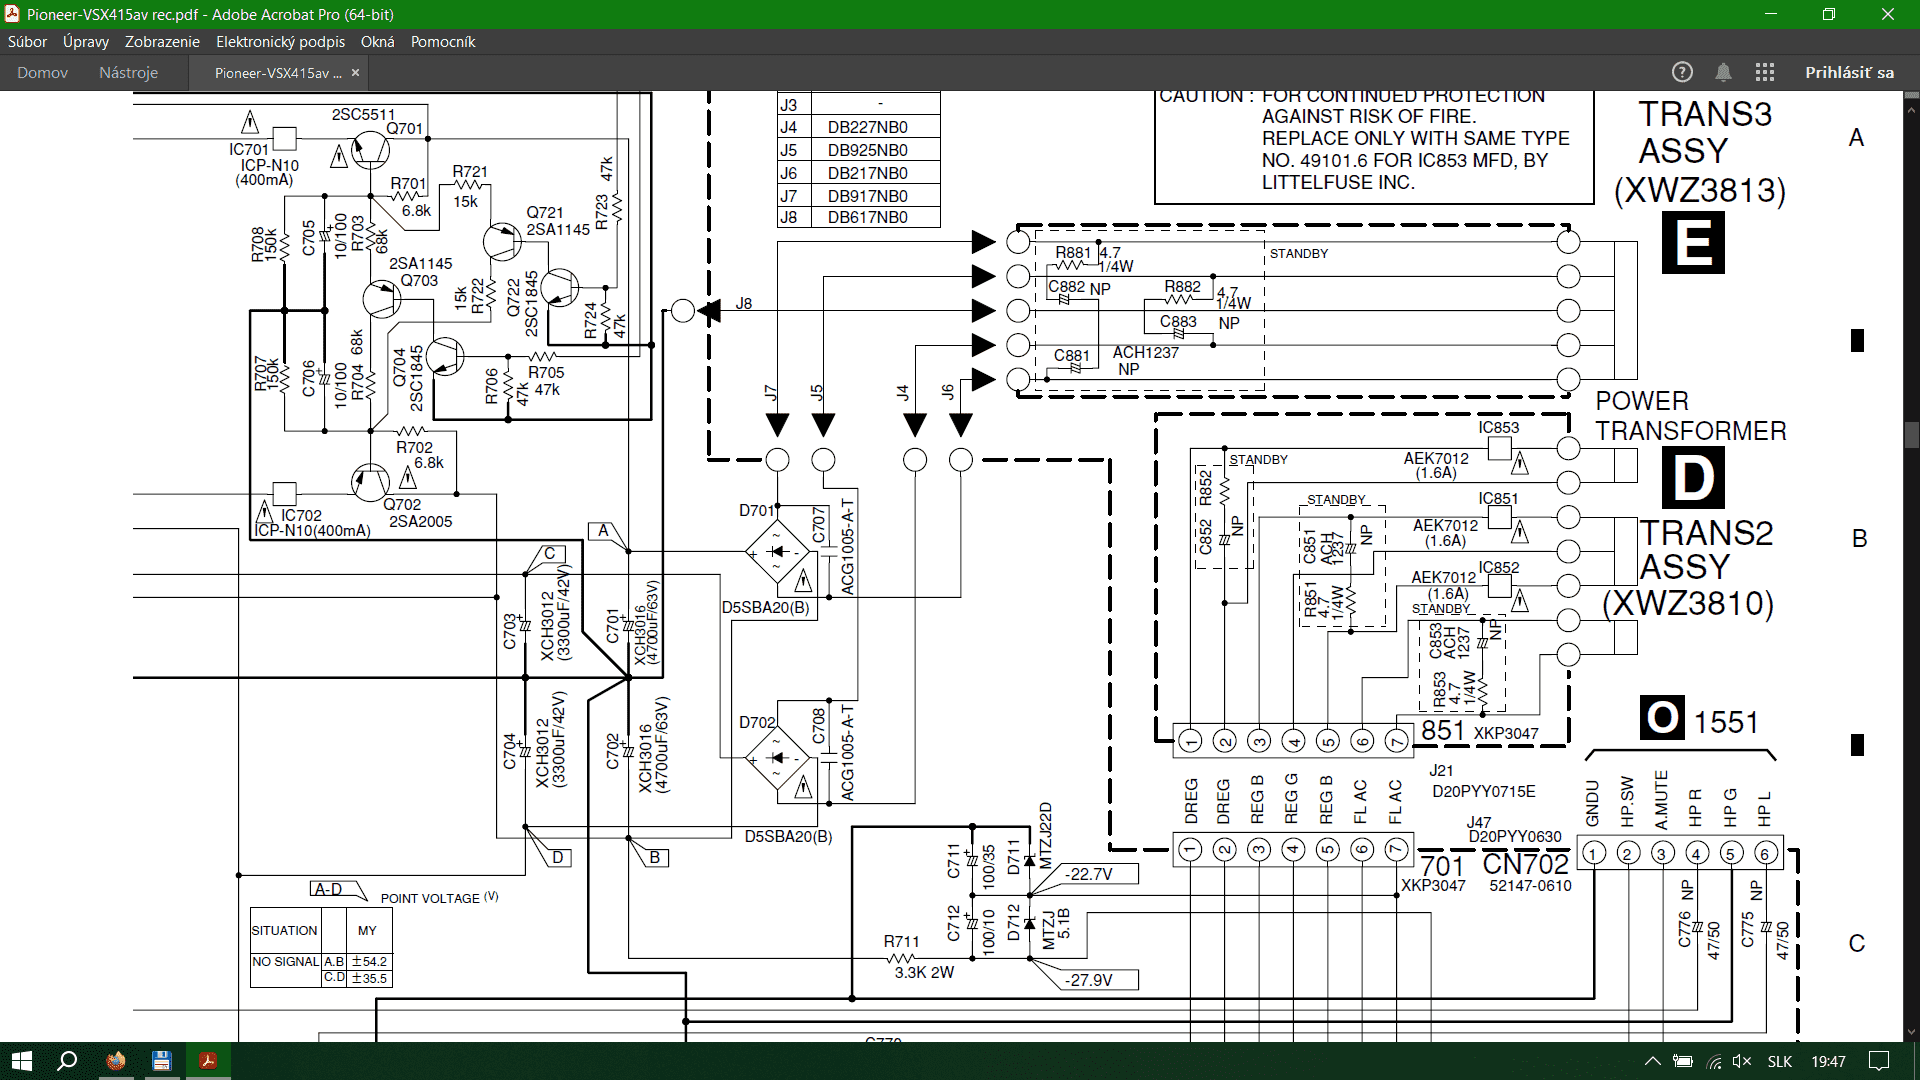Open the Pomocník menu
The height and width of the screenshot is (1080, 1920).
pos(442,42)
